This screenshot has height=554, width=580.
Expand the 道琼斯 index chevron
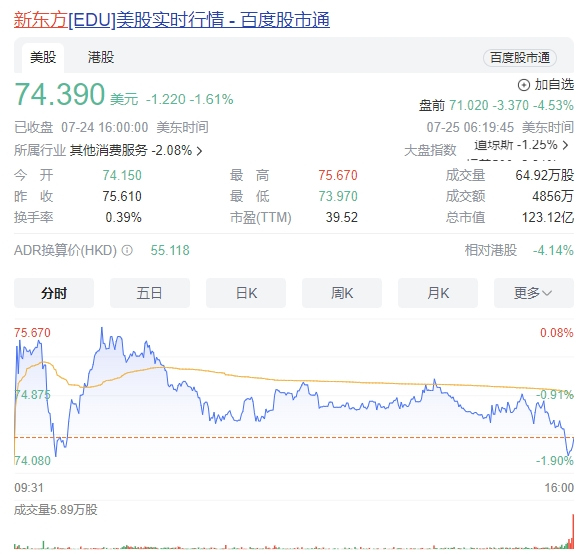click(x=565, y=145)
